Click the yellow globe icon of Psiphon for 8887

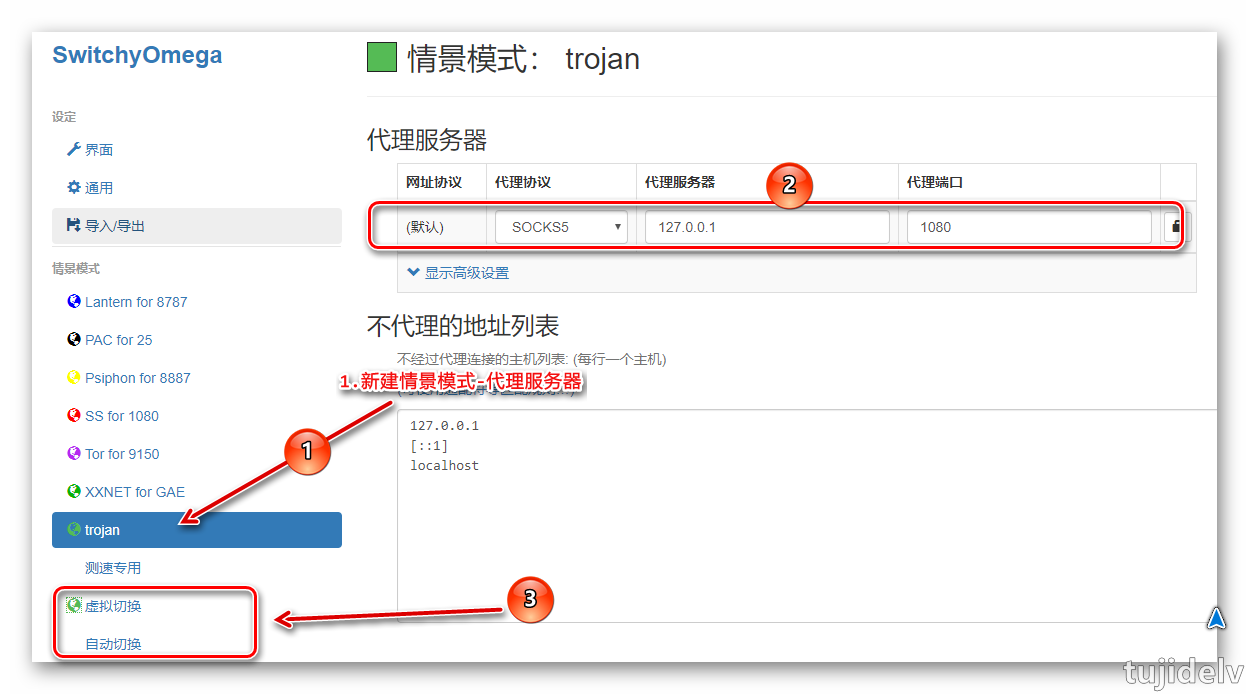(73, 377)
